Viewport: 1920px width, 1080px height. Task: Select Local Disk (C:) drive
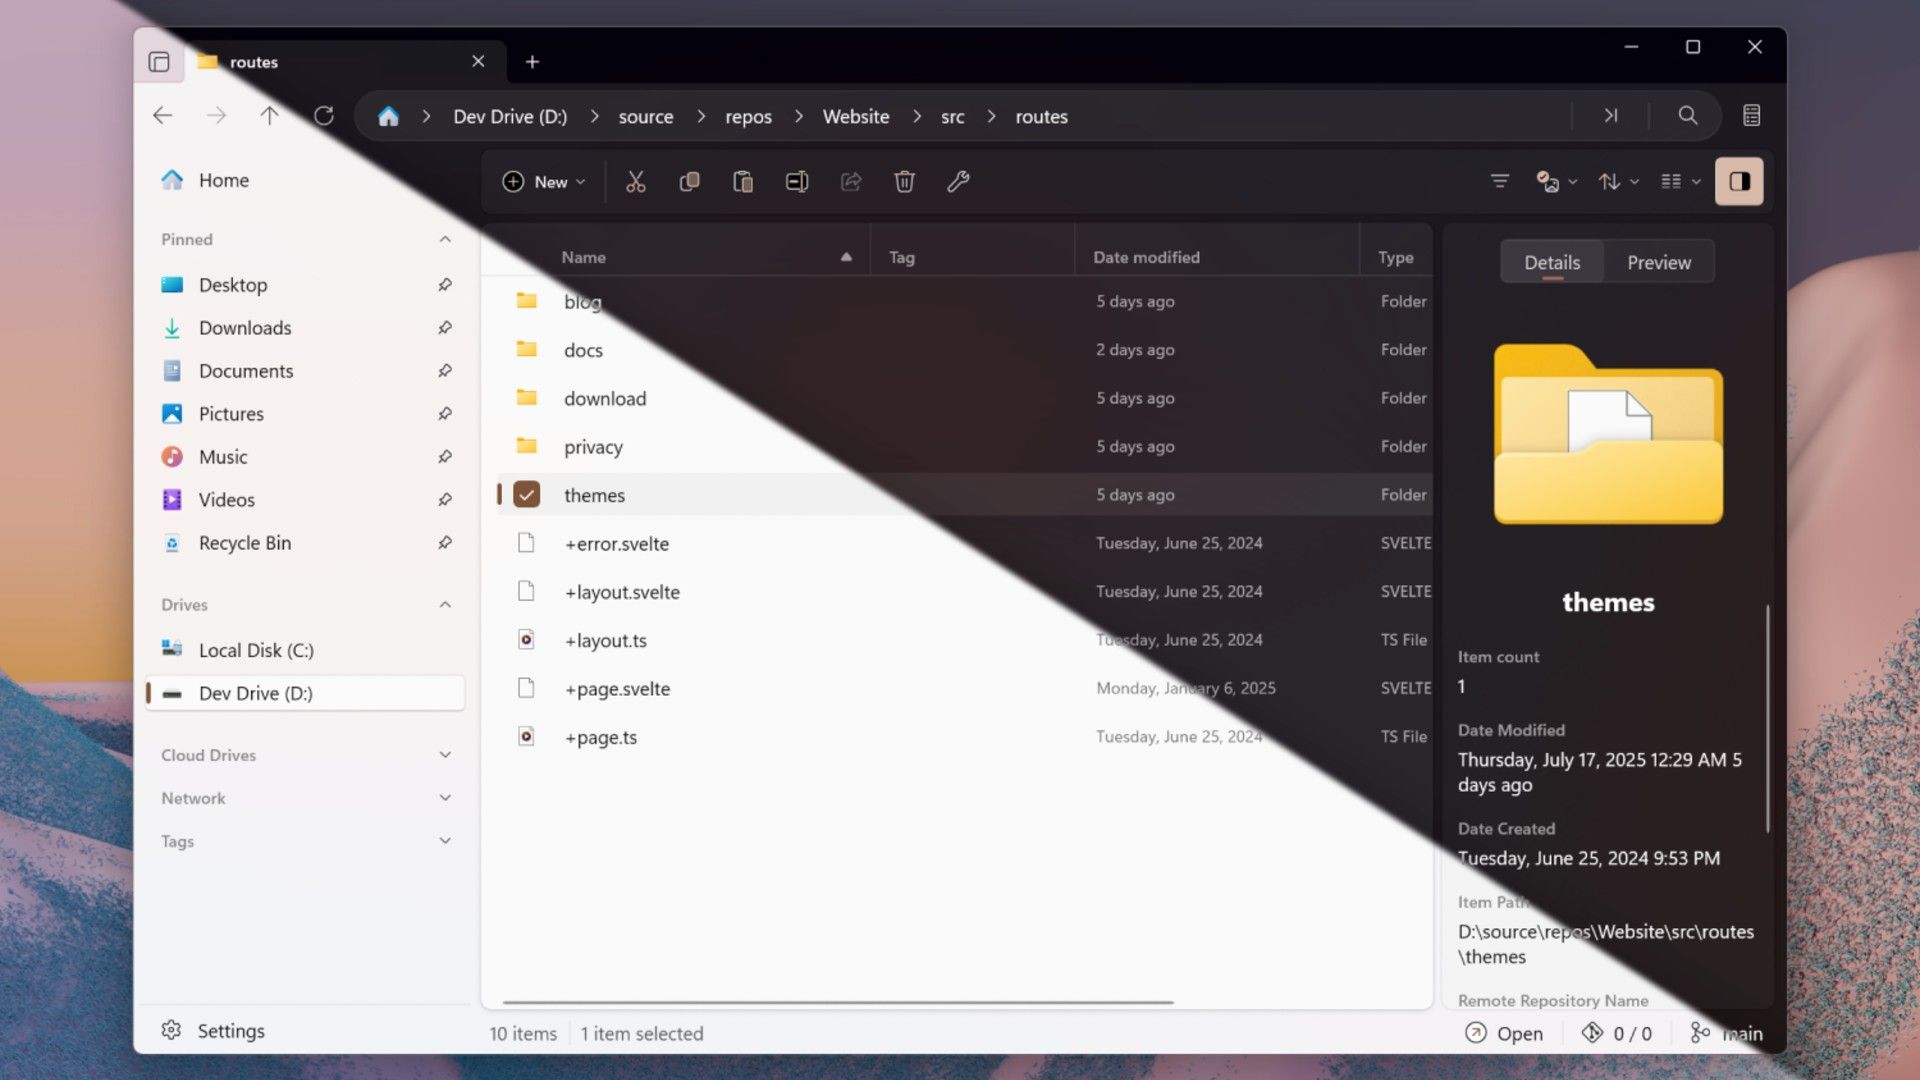pyautogui.click(x=305, y=650)
